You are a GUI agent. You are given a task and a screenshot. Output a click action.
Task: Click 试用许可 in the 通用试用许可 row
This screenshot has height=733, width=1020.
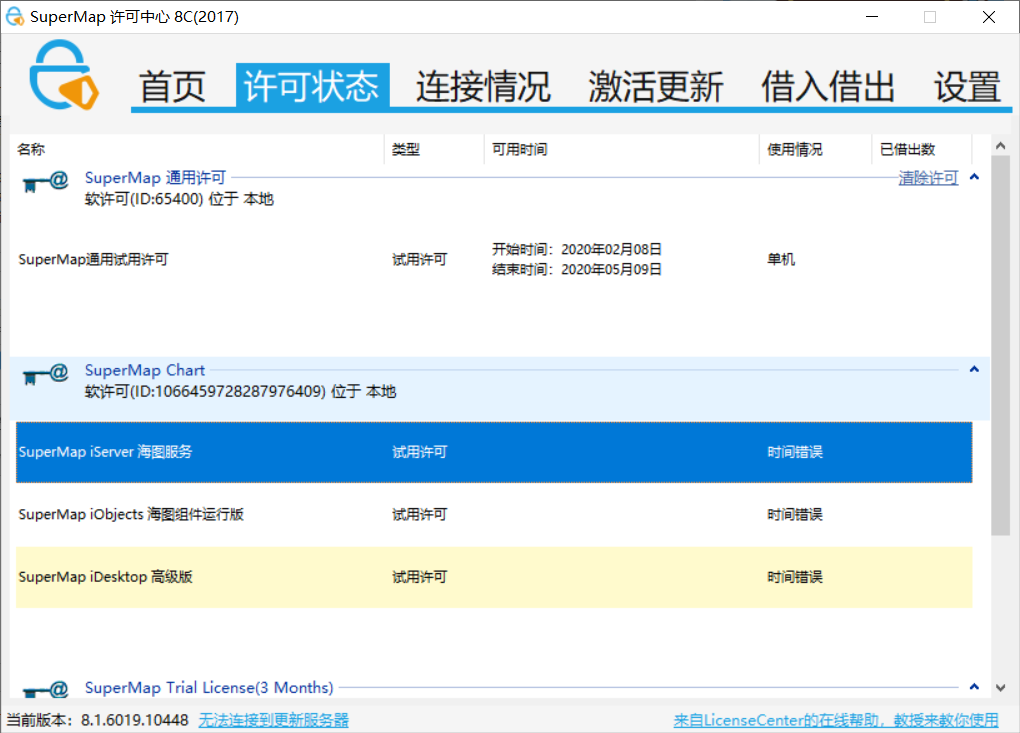pyautogui.click(x=420, y=260)
